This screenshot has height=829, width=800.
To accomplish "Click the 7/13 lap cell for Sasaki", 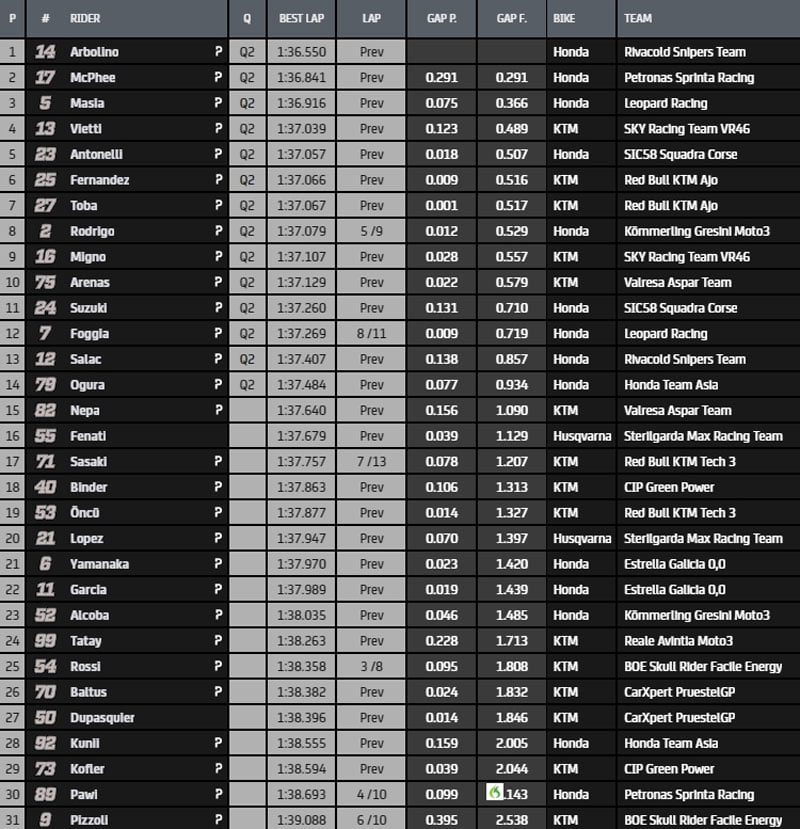I will click(x=371, y=462).
